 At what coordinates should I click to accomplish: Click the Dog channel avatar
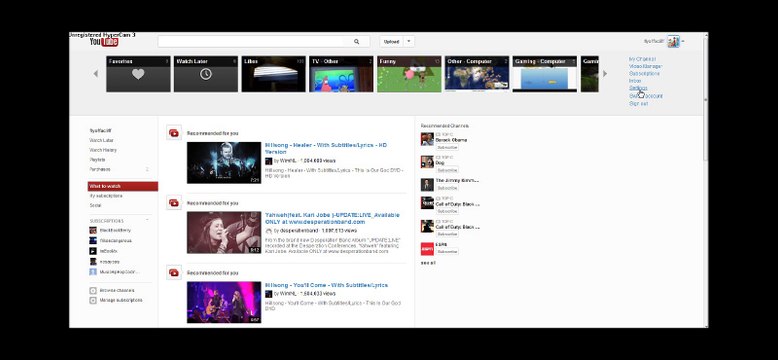pyautogui.click(x=427, y=162)
